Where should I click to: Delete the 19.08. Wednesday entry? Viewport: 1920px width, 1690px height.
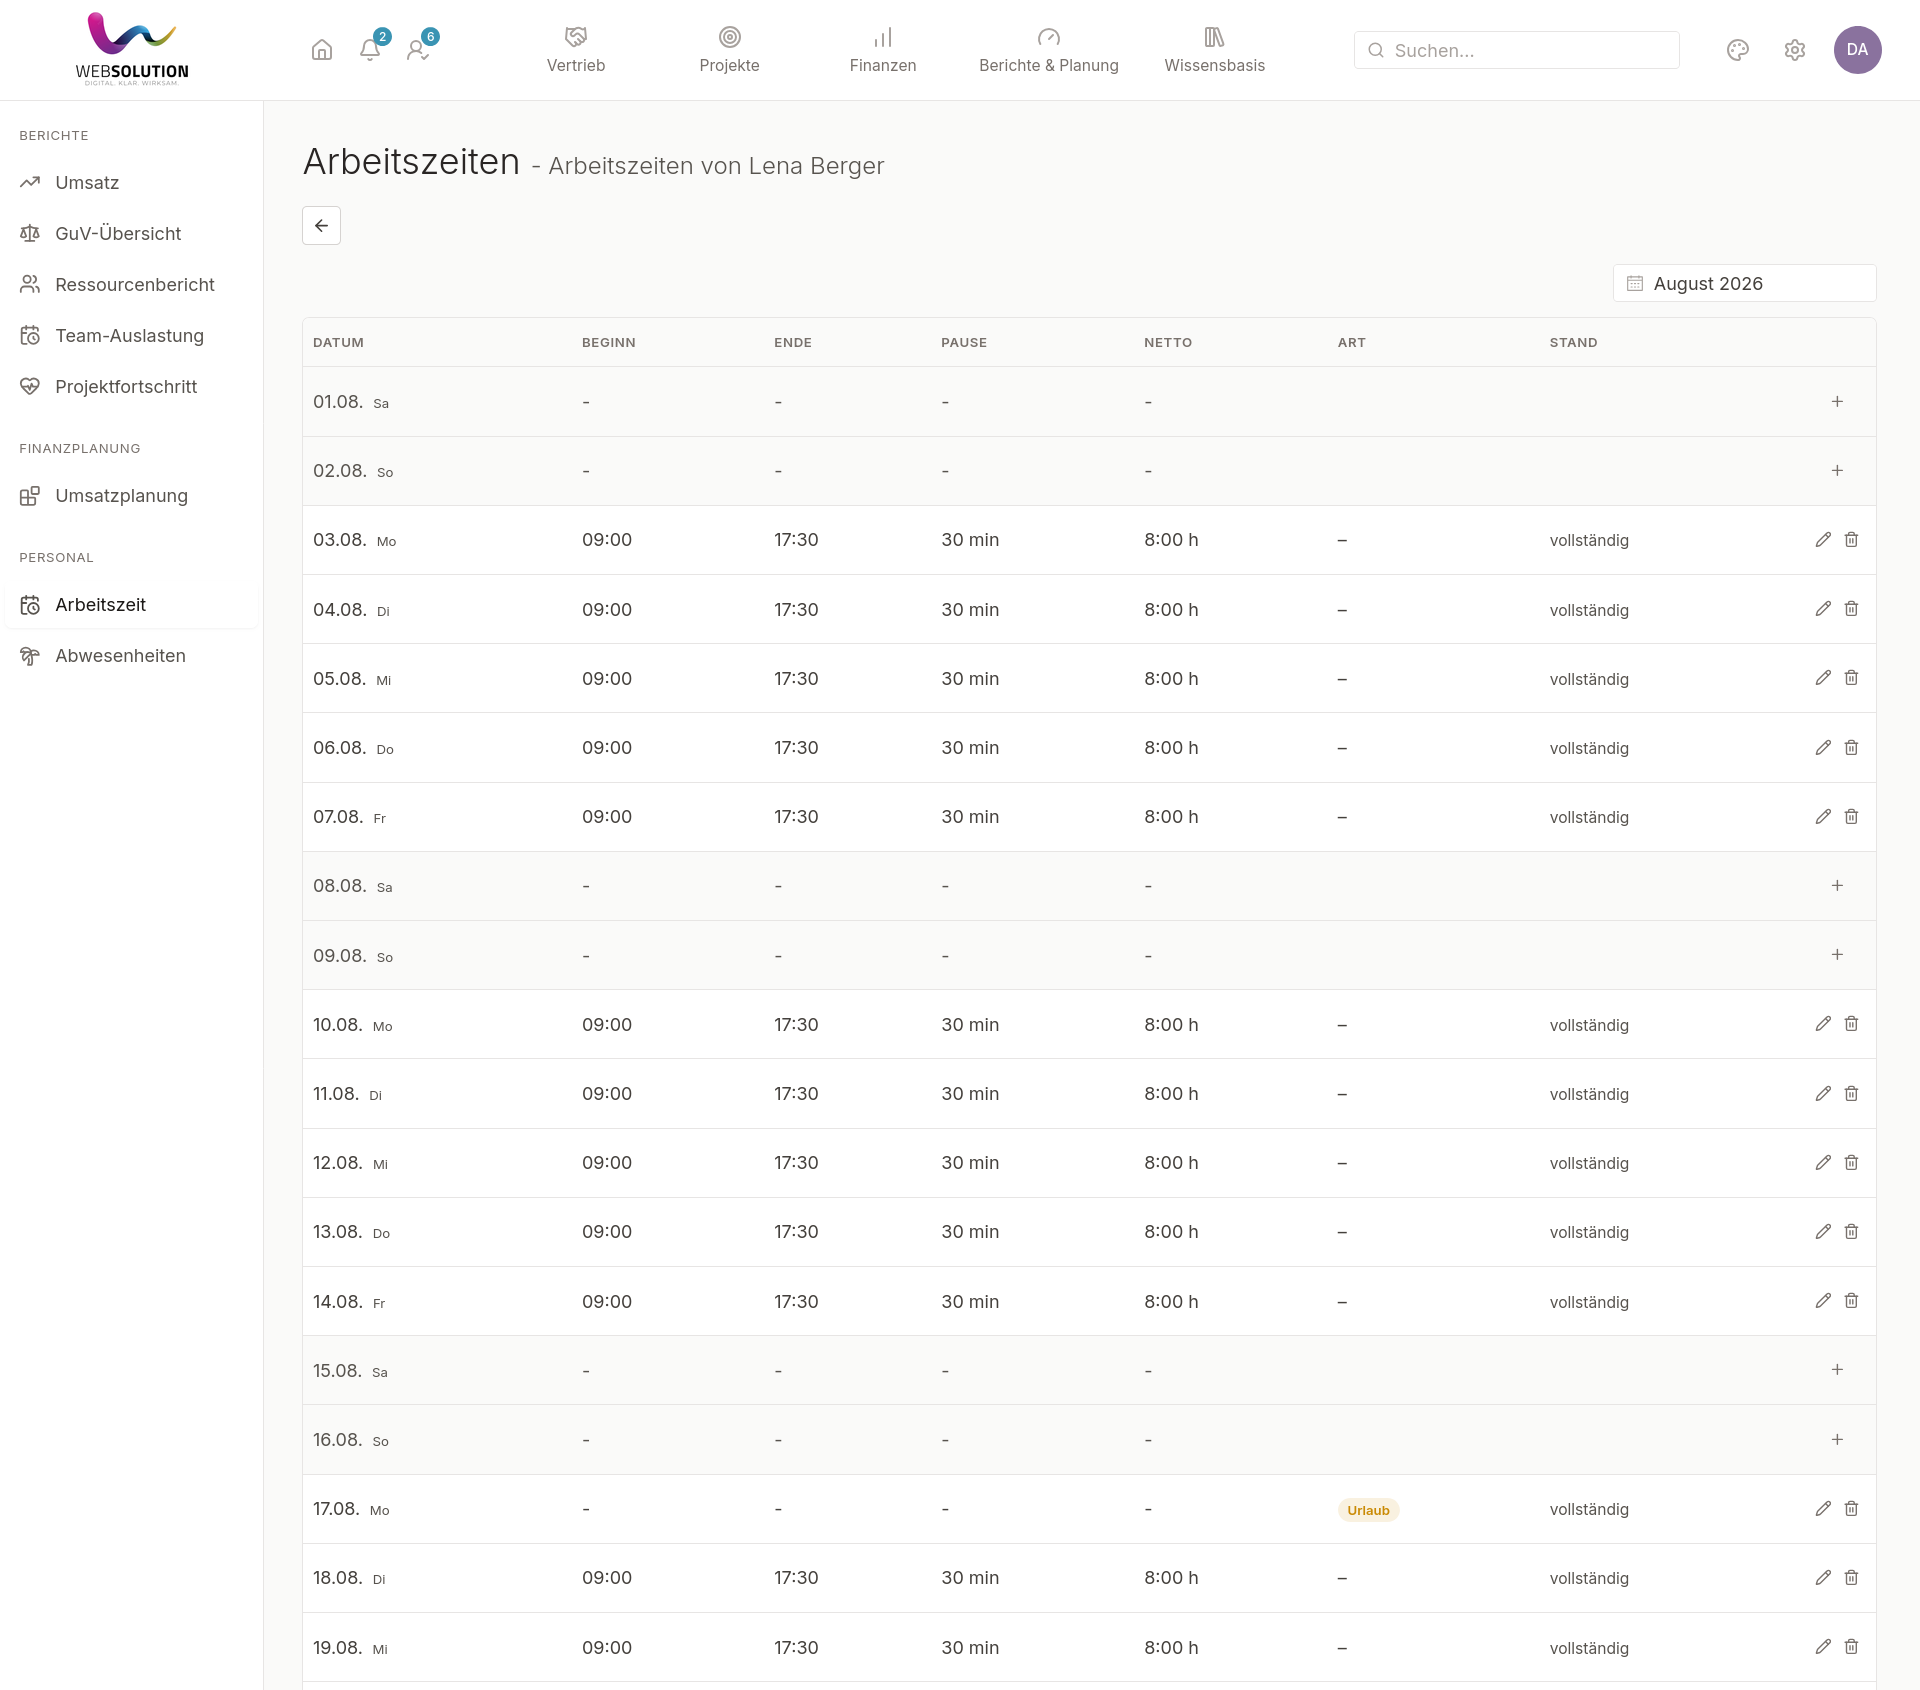[x=1851, y=1647]
